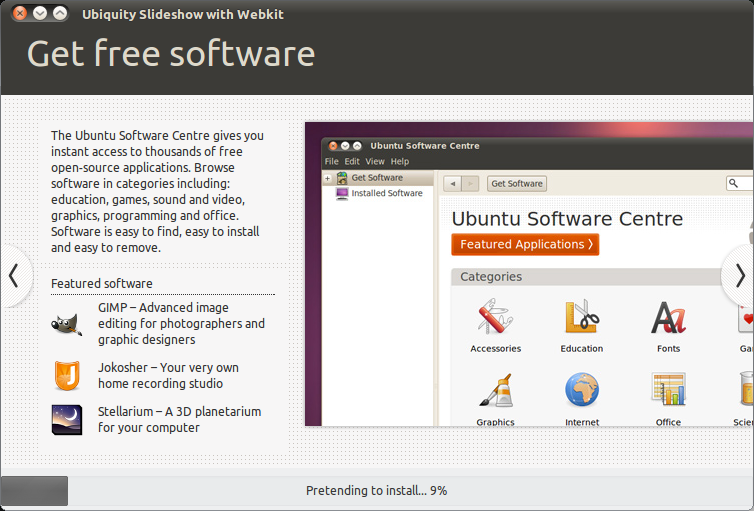The image size is (754, 511).
Task: Click the 'Accessories' category label
Action: (x=495, y=349)
